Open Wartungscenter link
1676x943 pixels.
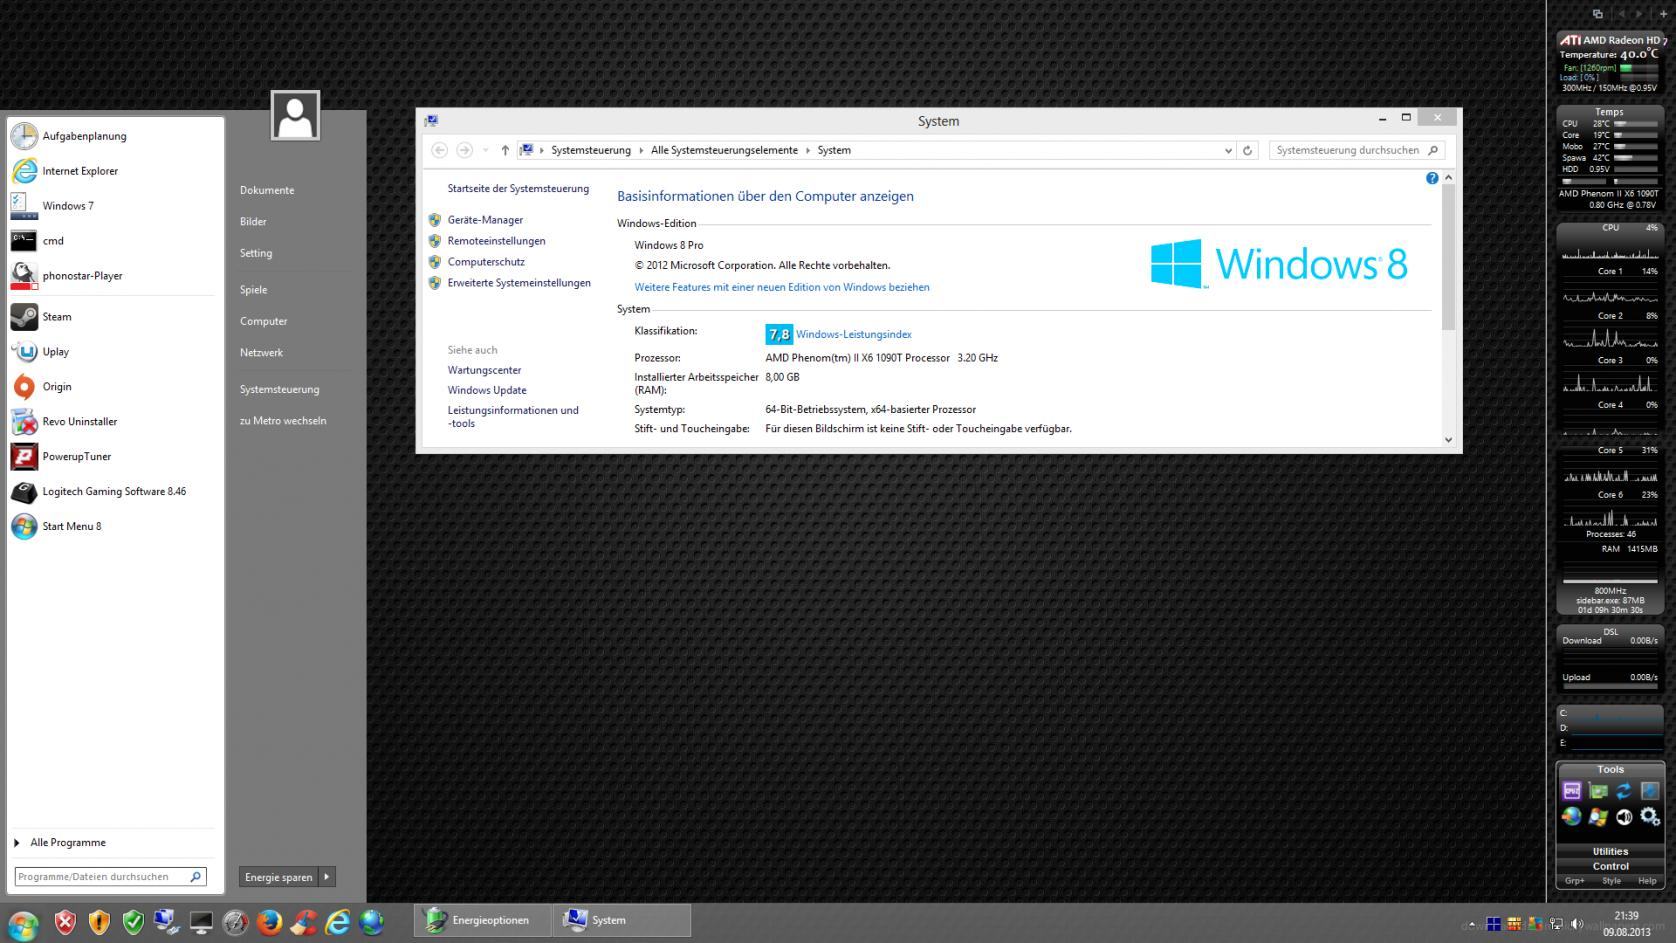484,370
